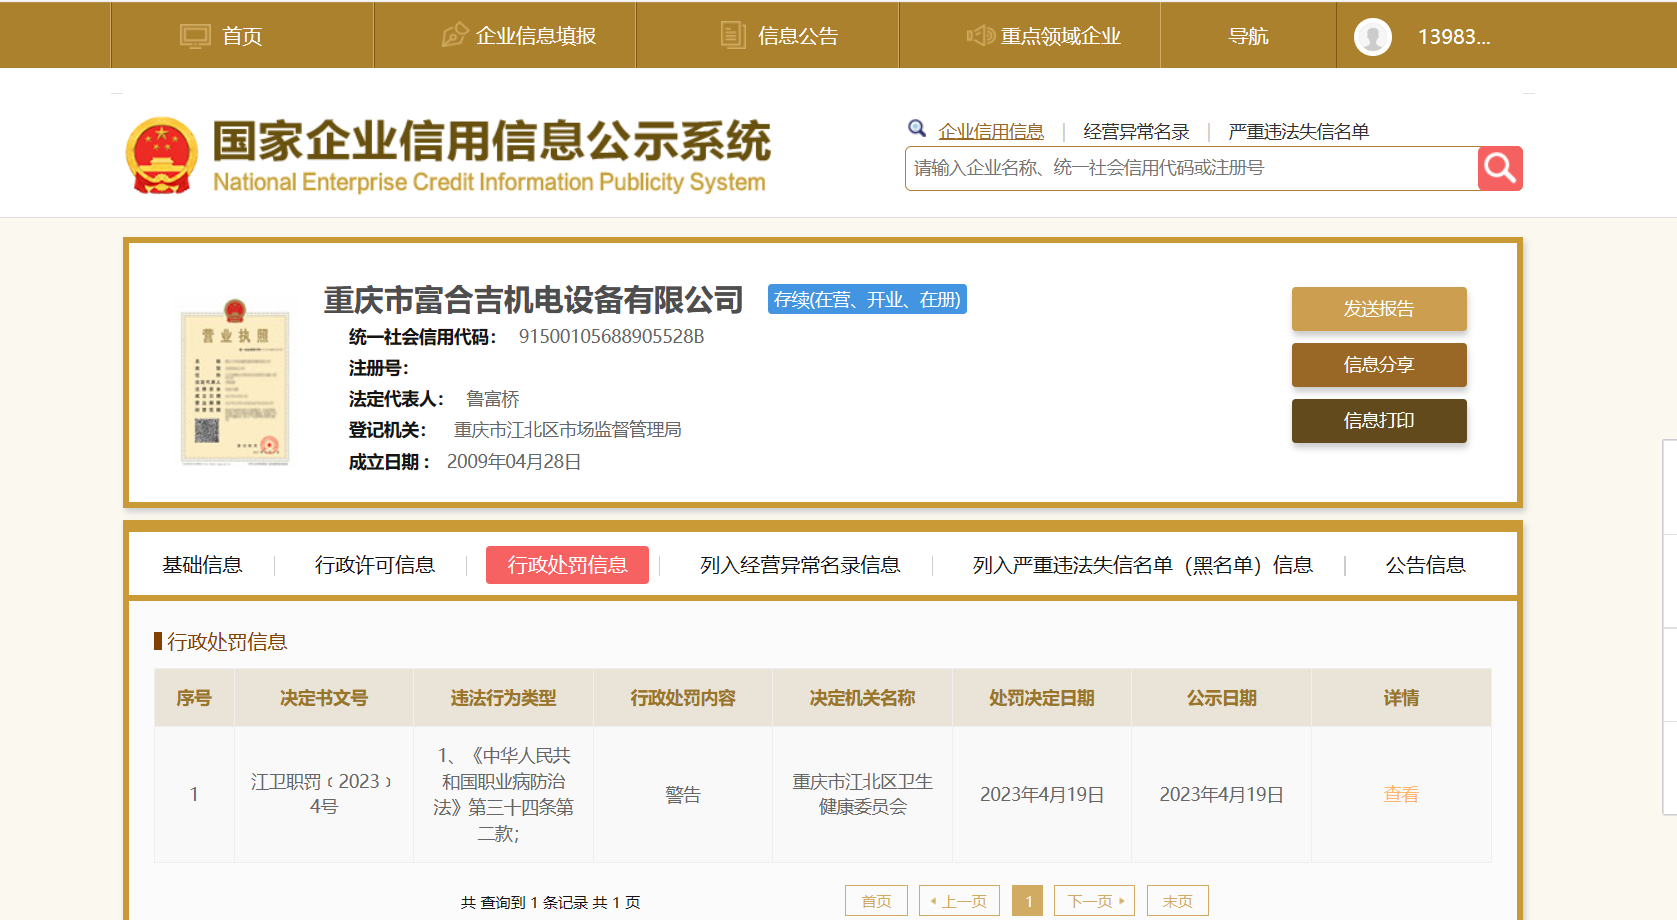Click the document icon beside 信息公告

[734, 35]
